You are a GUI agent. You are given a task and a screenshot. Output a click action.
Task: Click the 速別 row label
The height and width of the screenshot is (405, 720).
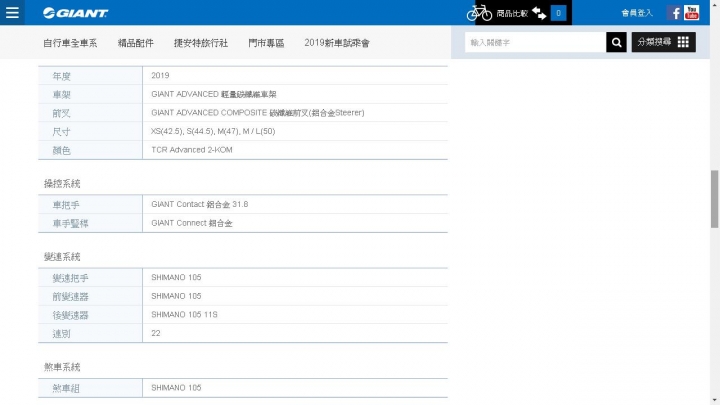[62, 334]
